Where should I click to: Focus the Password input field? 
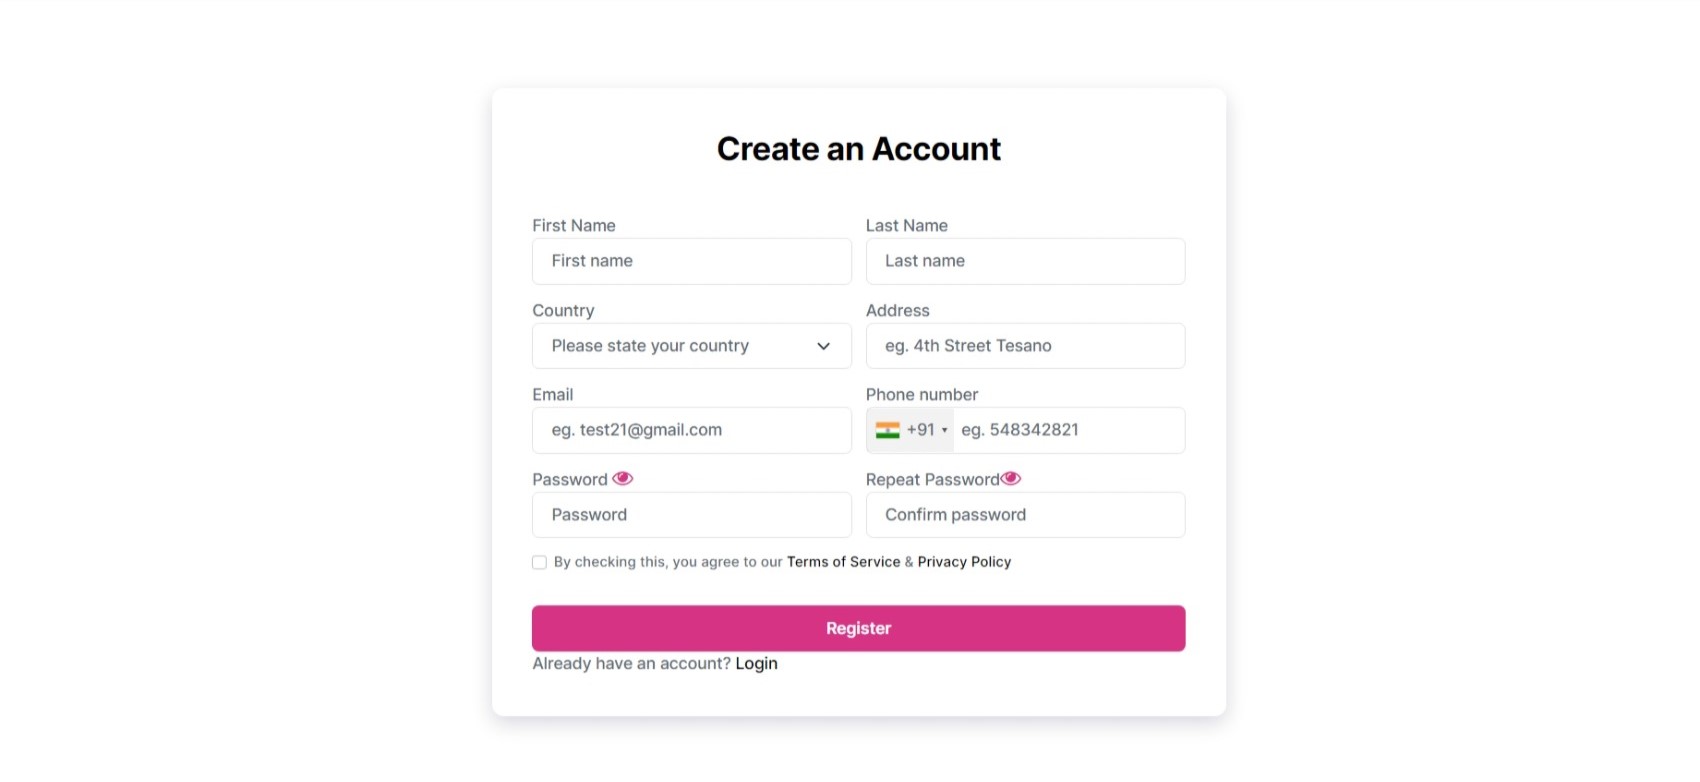[692, 515]
